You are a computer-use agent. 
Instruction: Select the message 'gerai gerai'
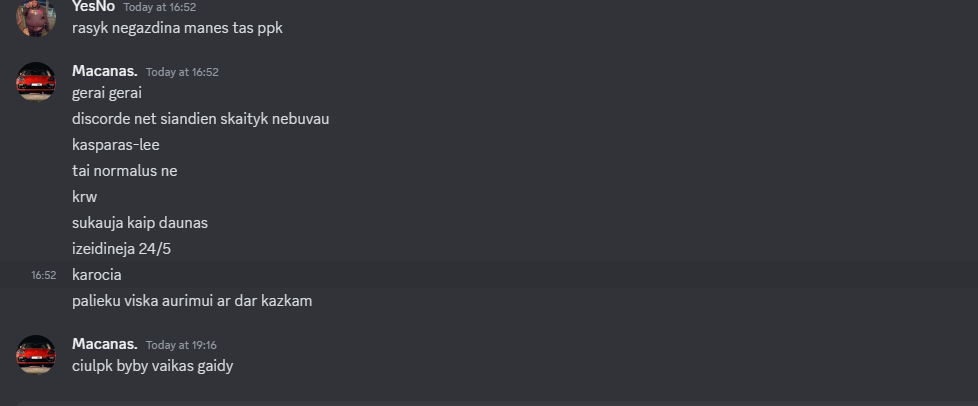click(107, 93)
